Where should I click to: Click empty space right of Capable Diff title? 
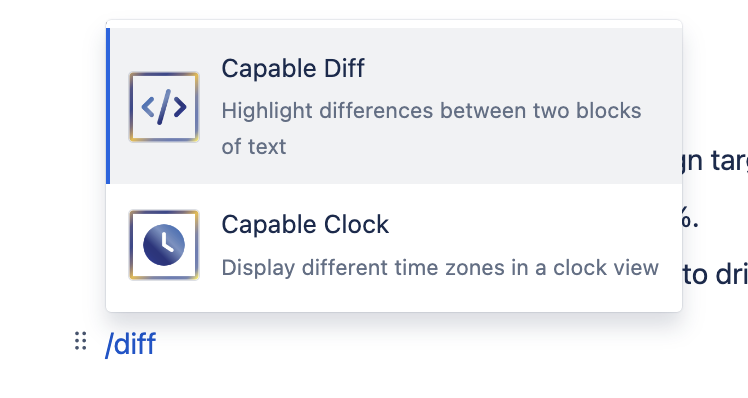(x=520, y=69)
